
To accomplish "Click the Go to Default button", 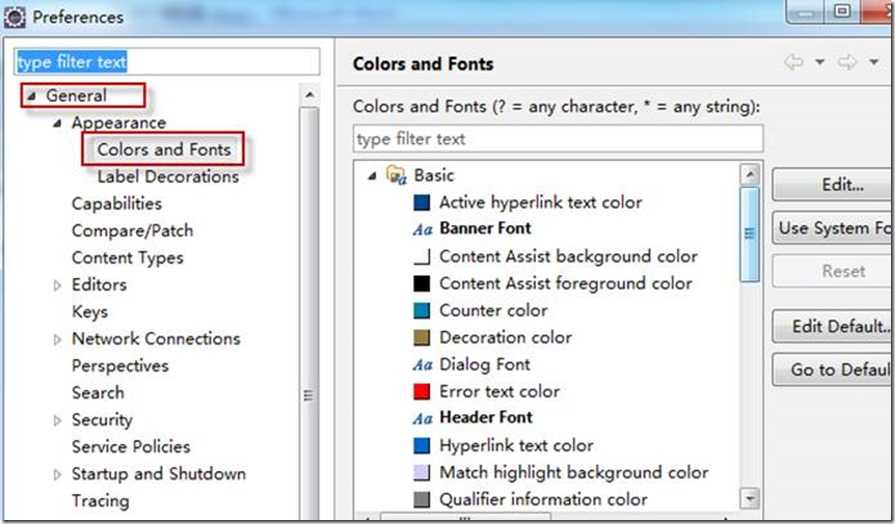I will (x=833, y=370).
